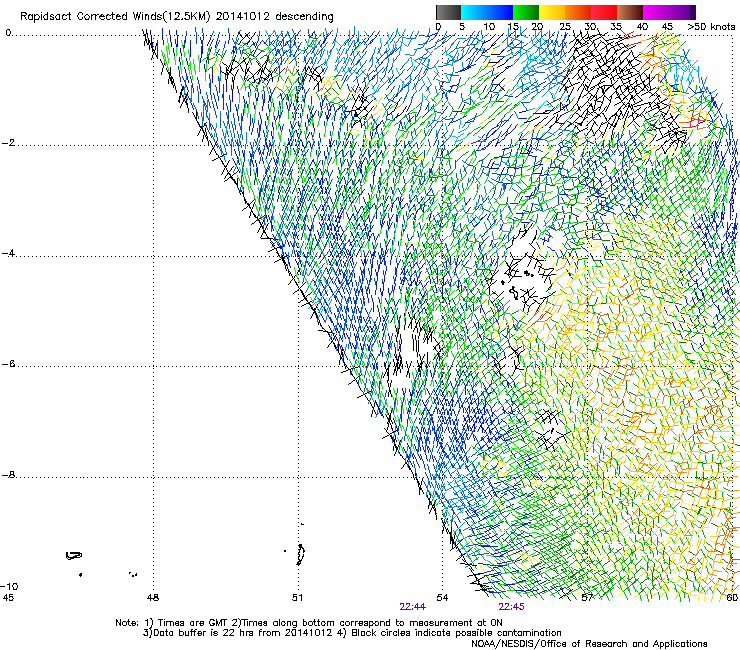Click the island outline near 46E, 9S
The image size is (740, 650).
[x=74, y=556]
